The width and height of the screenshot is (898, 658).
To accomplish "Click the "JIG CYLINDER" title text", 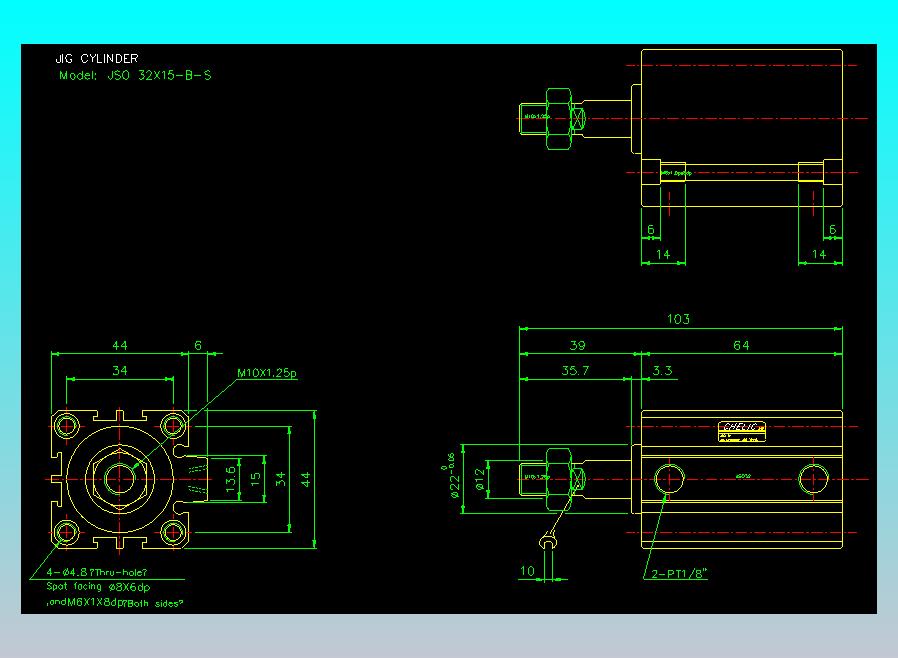I will tap(97, 58).
